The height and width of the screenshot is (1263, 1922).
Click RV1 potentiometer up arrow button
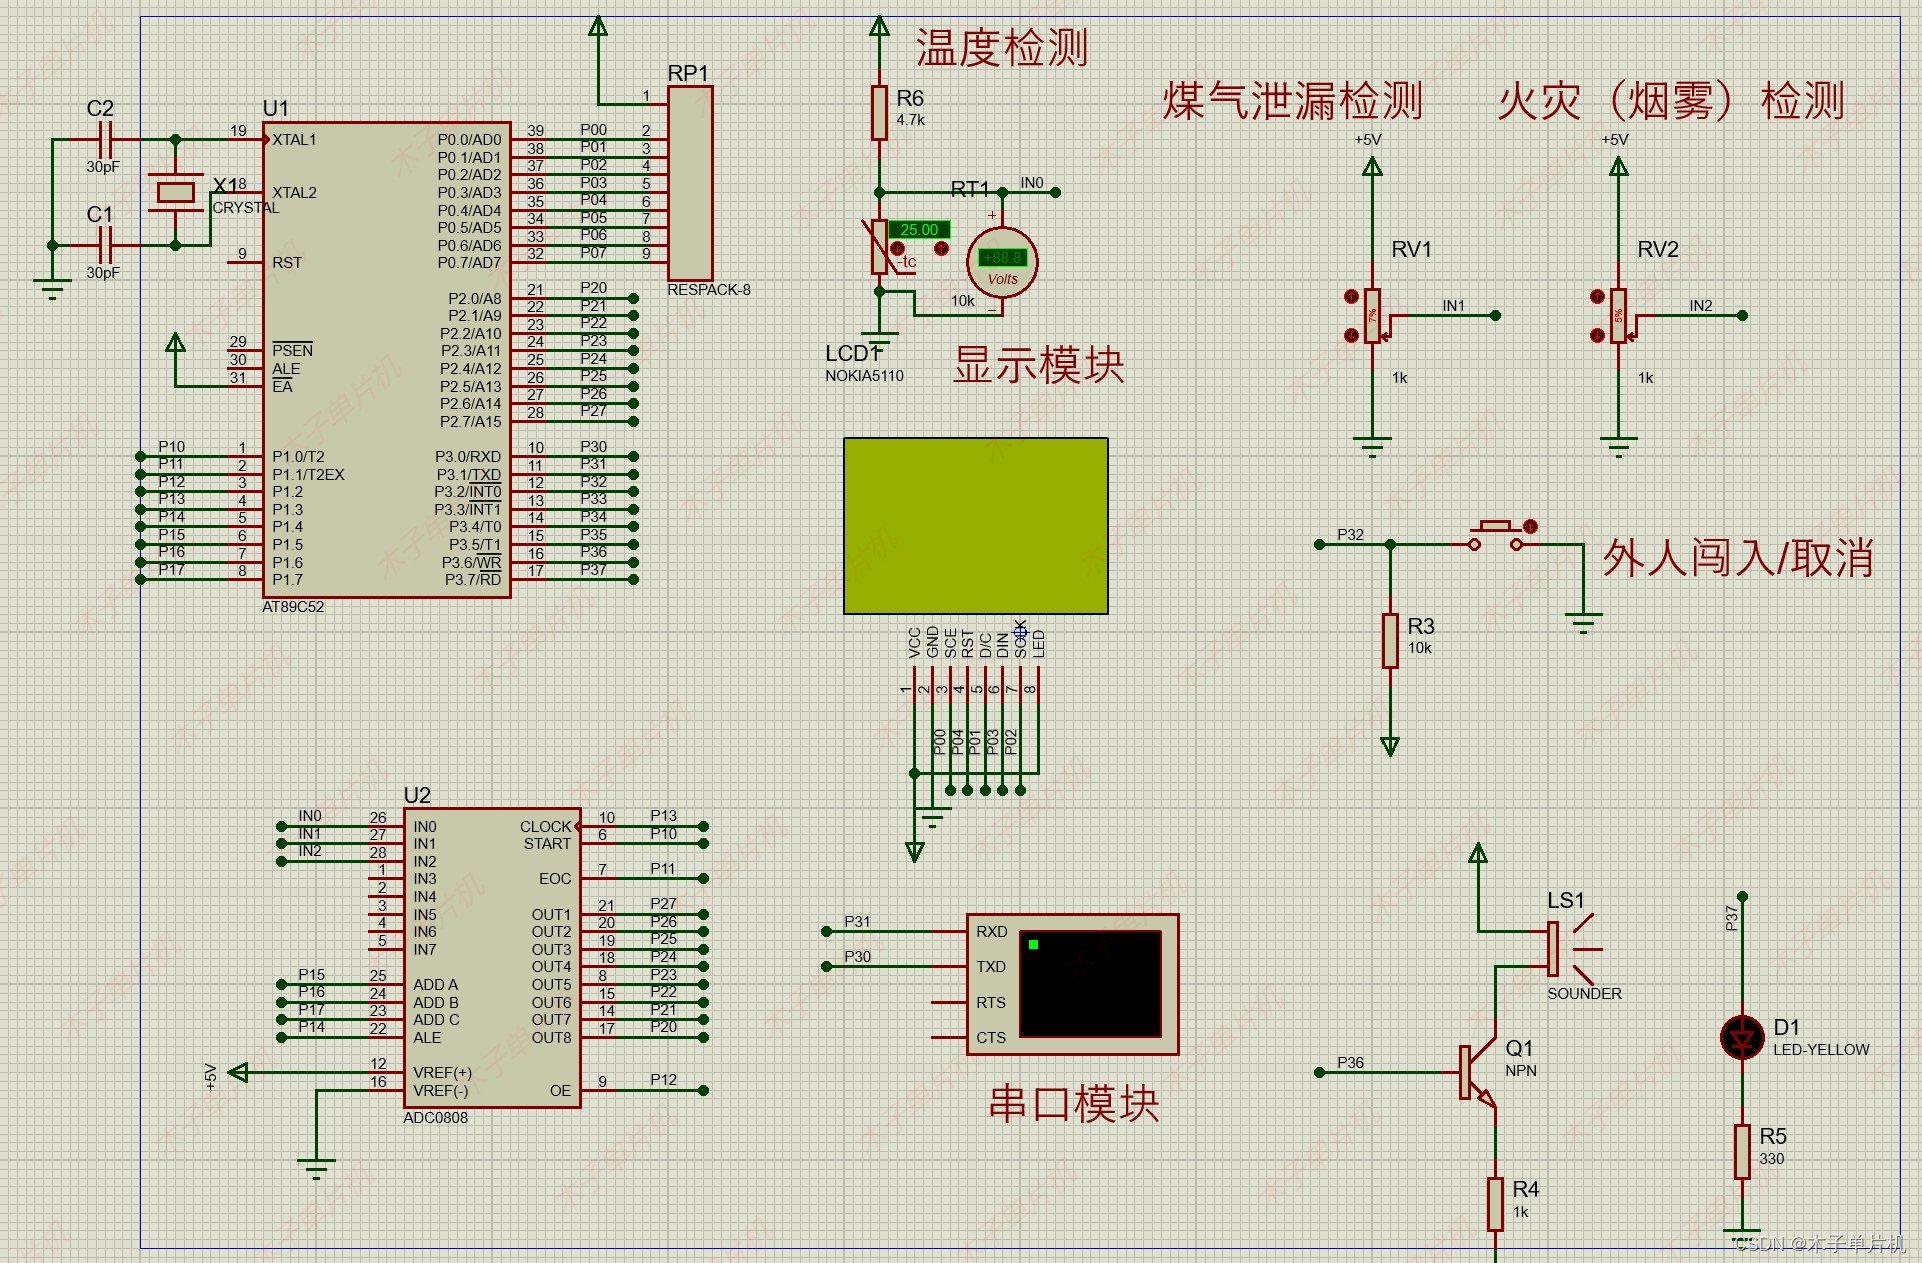click(1351, 296)
